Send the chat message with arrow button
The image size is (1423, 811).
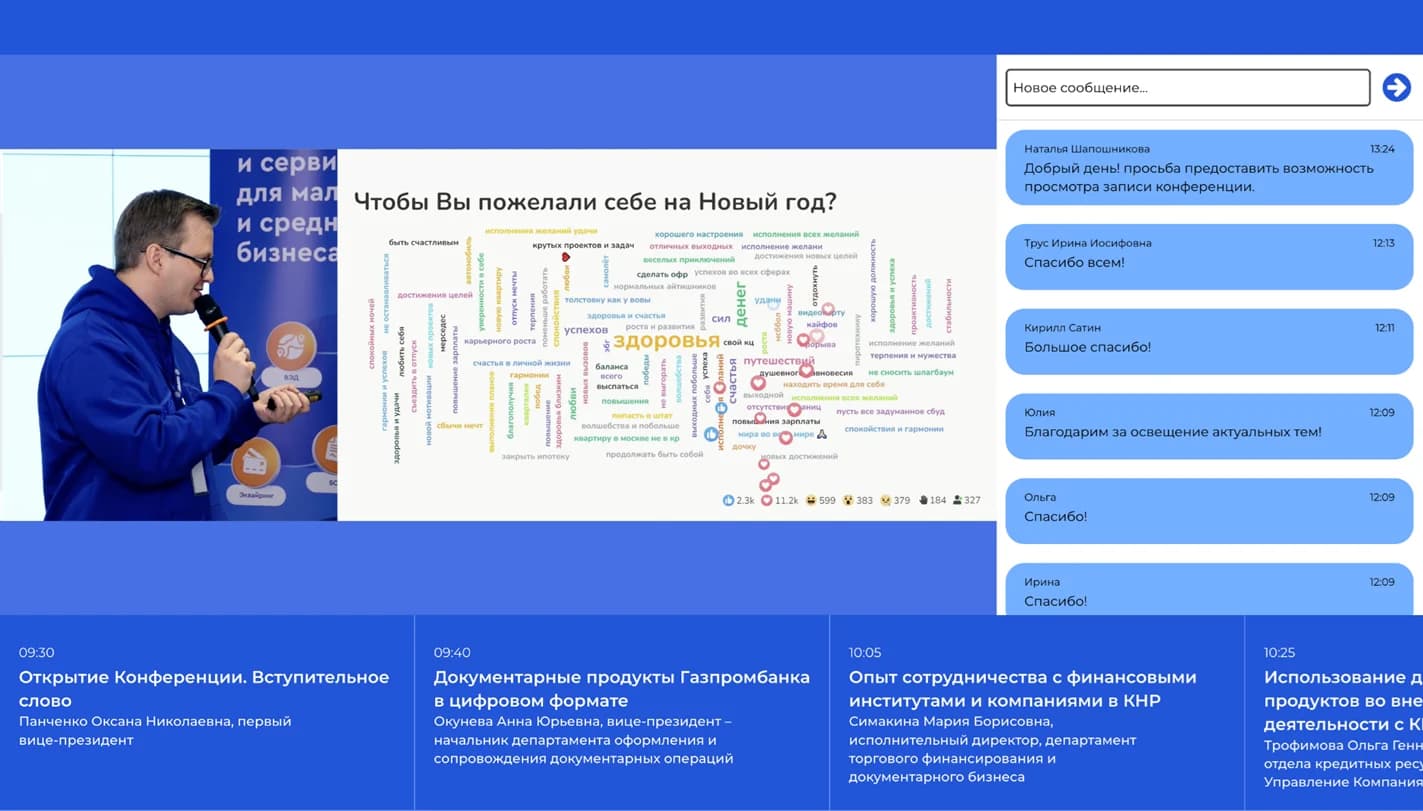[1396, 87]
